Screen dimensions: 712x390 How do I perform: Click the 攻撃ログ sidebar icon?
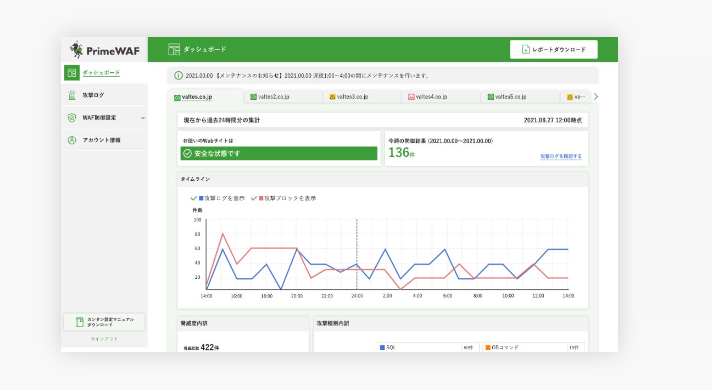pyautogui.click(x=72, y=95)
